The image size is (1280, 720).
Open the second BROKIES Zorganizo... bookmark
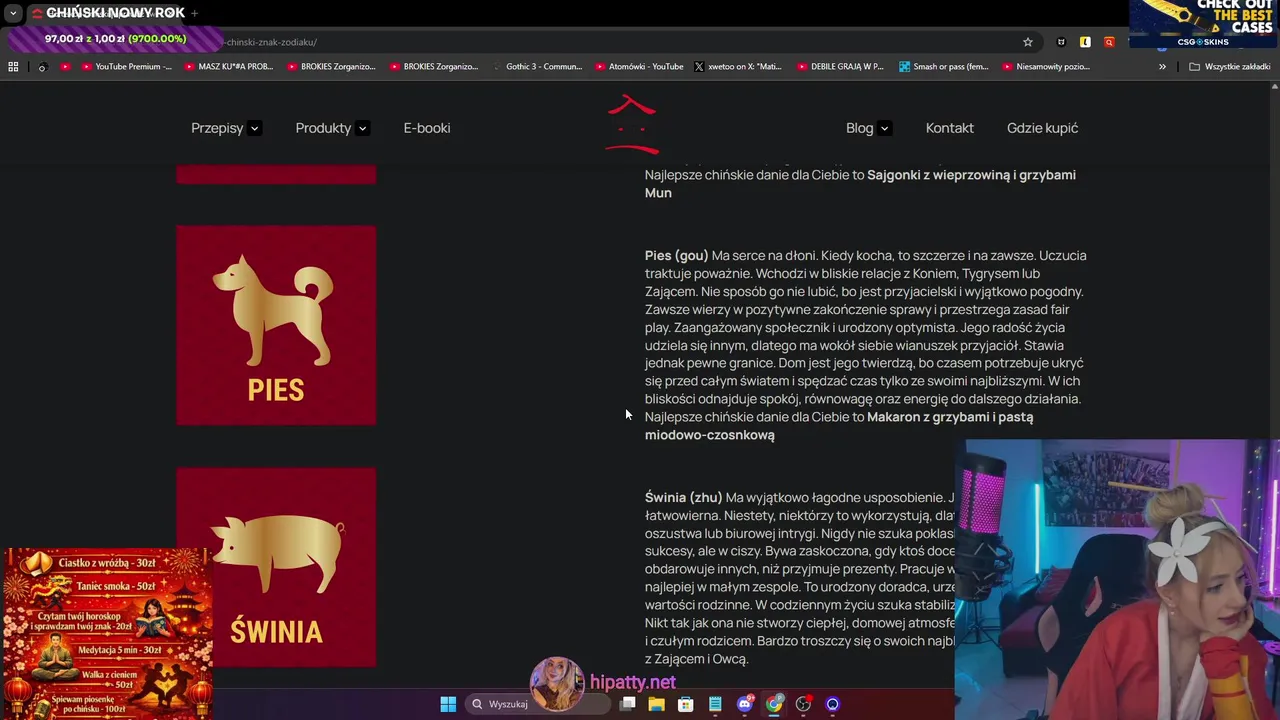click(434, 67)
